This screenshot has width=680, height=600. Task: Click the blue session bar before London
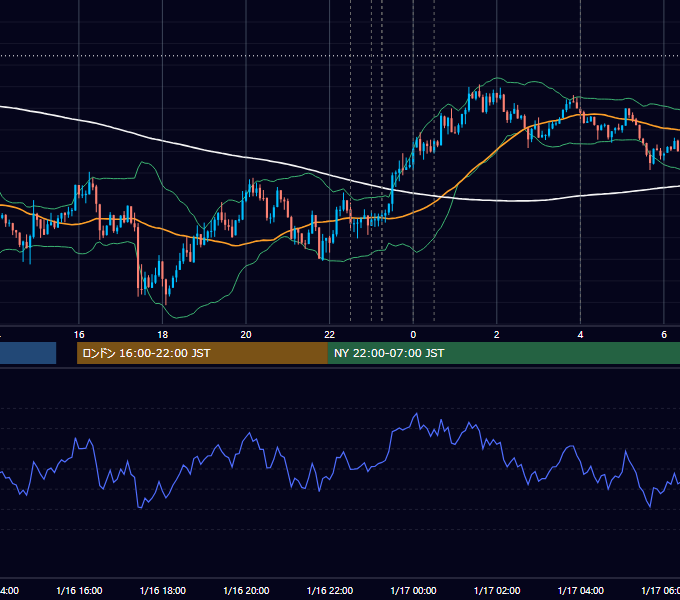[x=28, y=353]
